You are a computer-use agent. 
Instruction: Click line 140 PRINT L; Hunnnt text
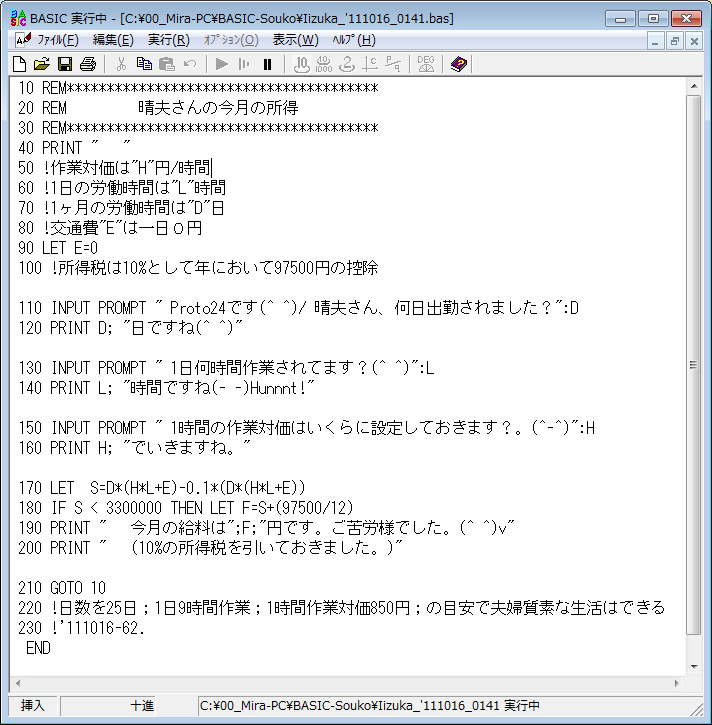click(x=166, y=388)
